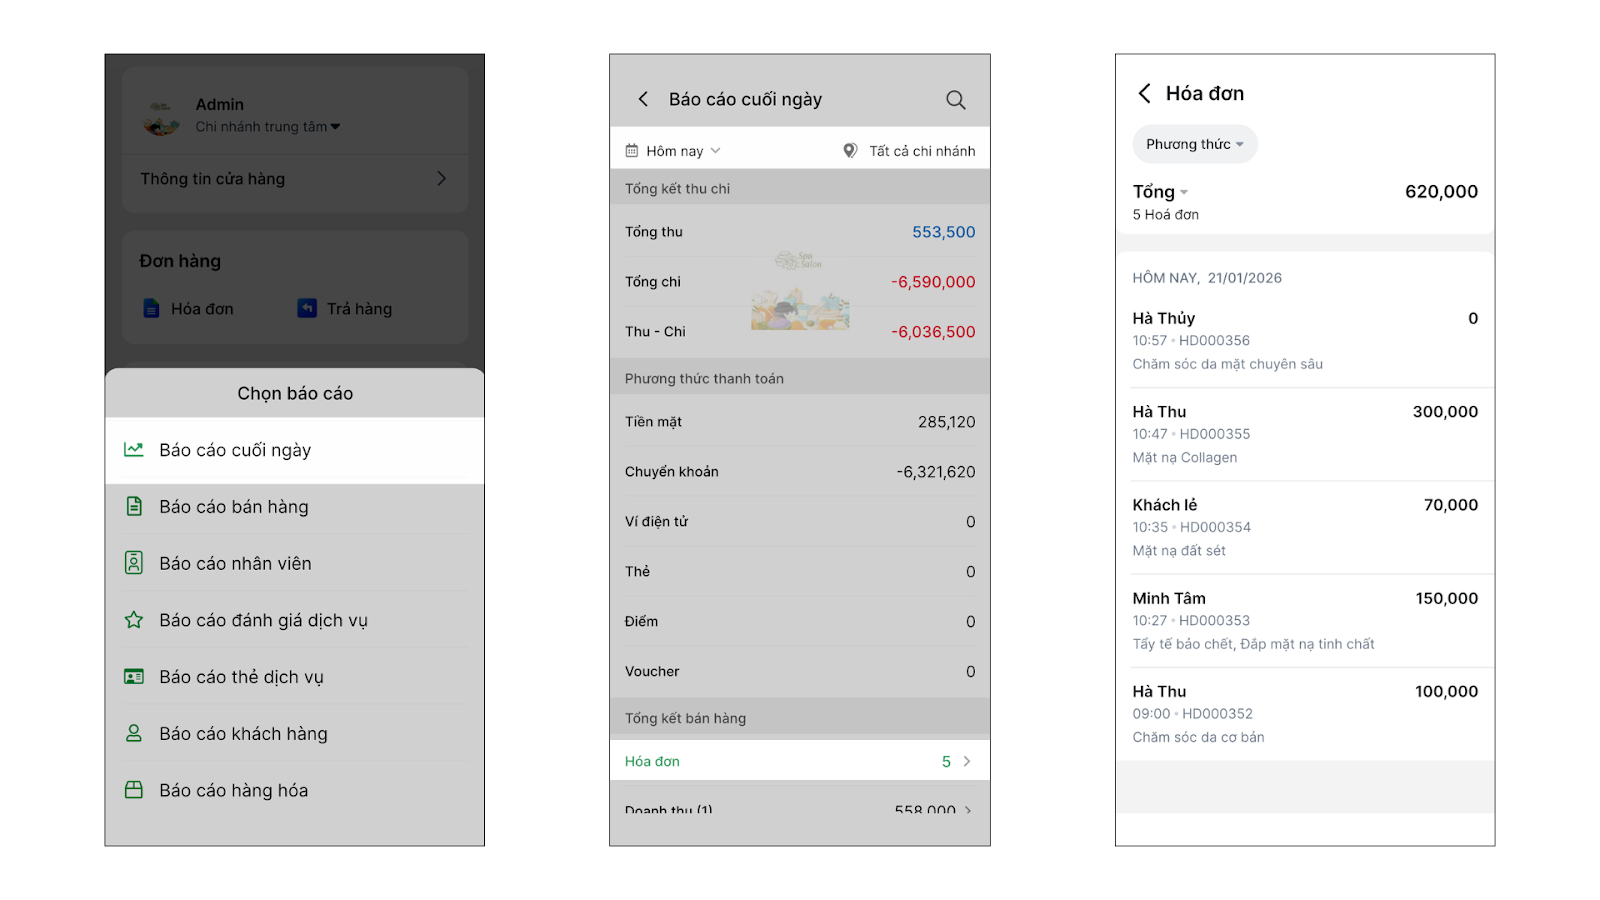This screenshot has width=1600, height=900.
Task: Select Báo cáo cuối ngày from report list
Action: click(235, 450)
